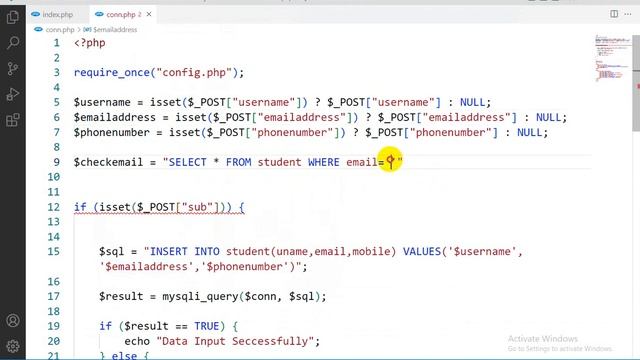Image resolution: width=640 pixels, height=360 pixels.
Task: Click the conn.php breadcrumb
Action: (60, 30)
